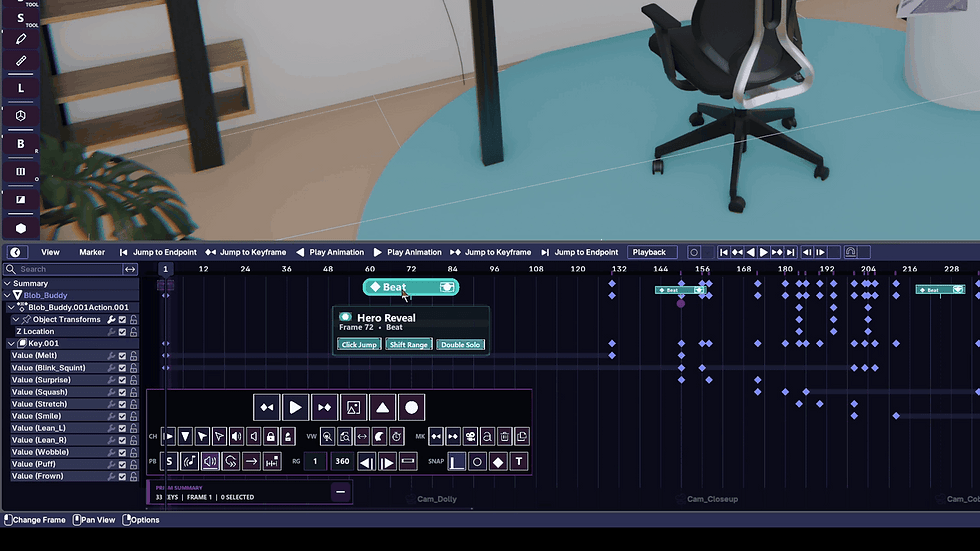Uncheck the Object Transforms checkbox
This screenshot has width=980, height=551.
122,319
